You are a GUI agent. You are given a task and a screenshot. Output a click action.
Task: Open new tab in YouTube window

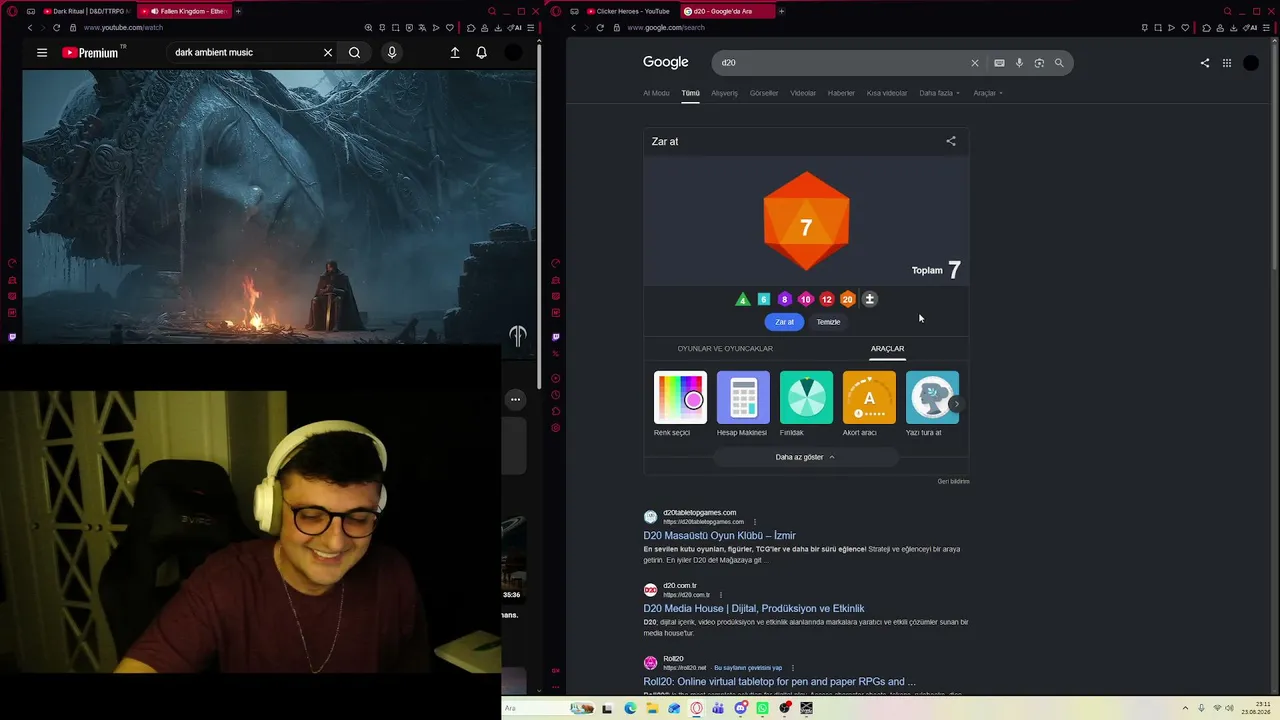[x=238, y=11]
